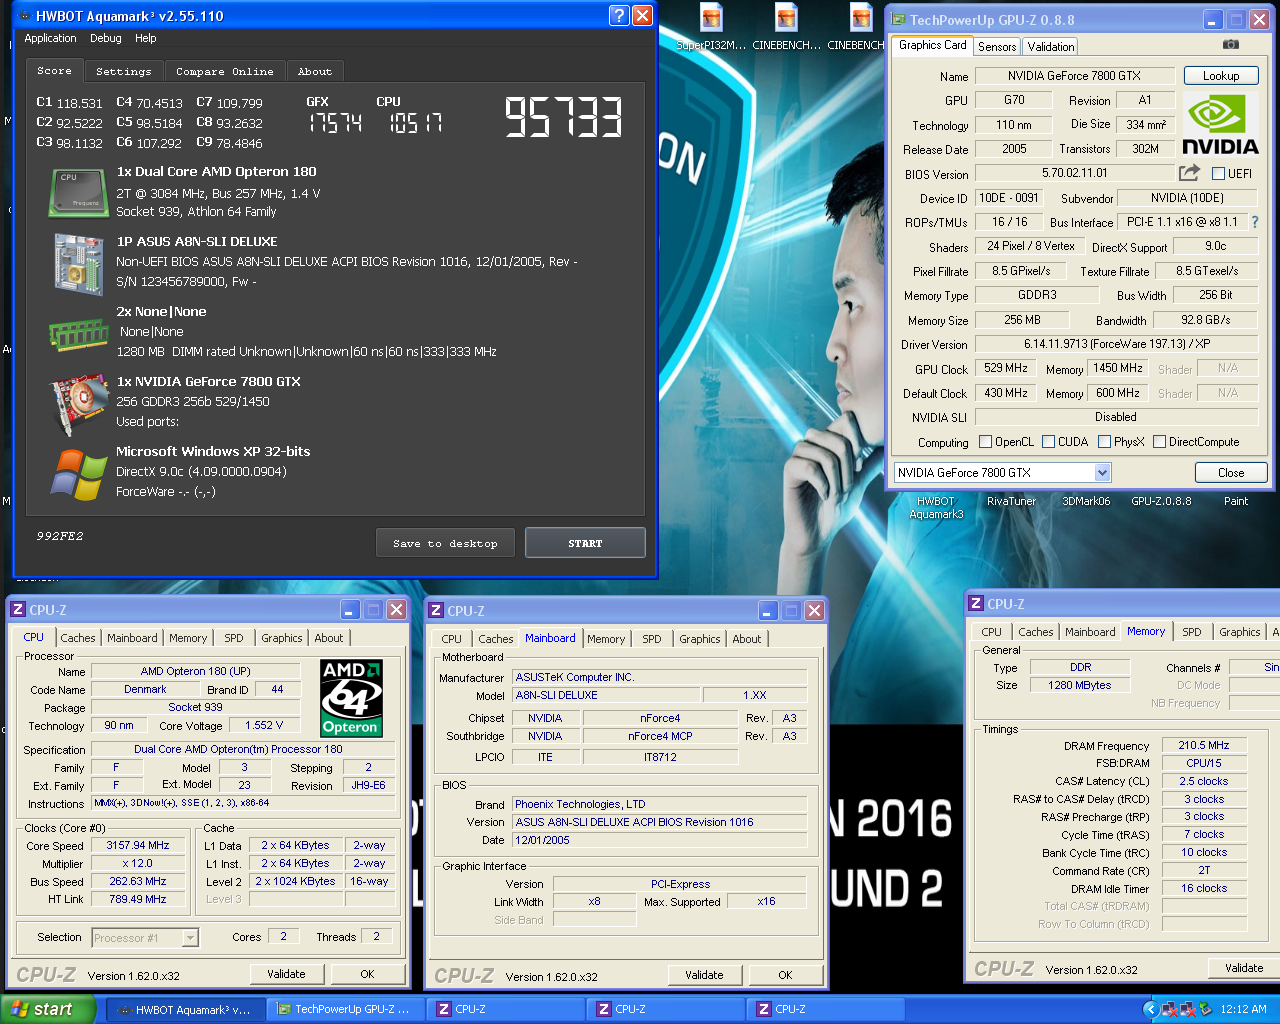Viewport: 1280px width, 1024px height.
Task: Open the Windows Start menu
Action: click(48, 1010)
